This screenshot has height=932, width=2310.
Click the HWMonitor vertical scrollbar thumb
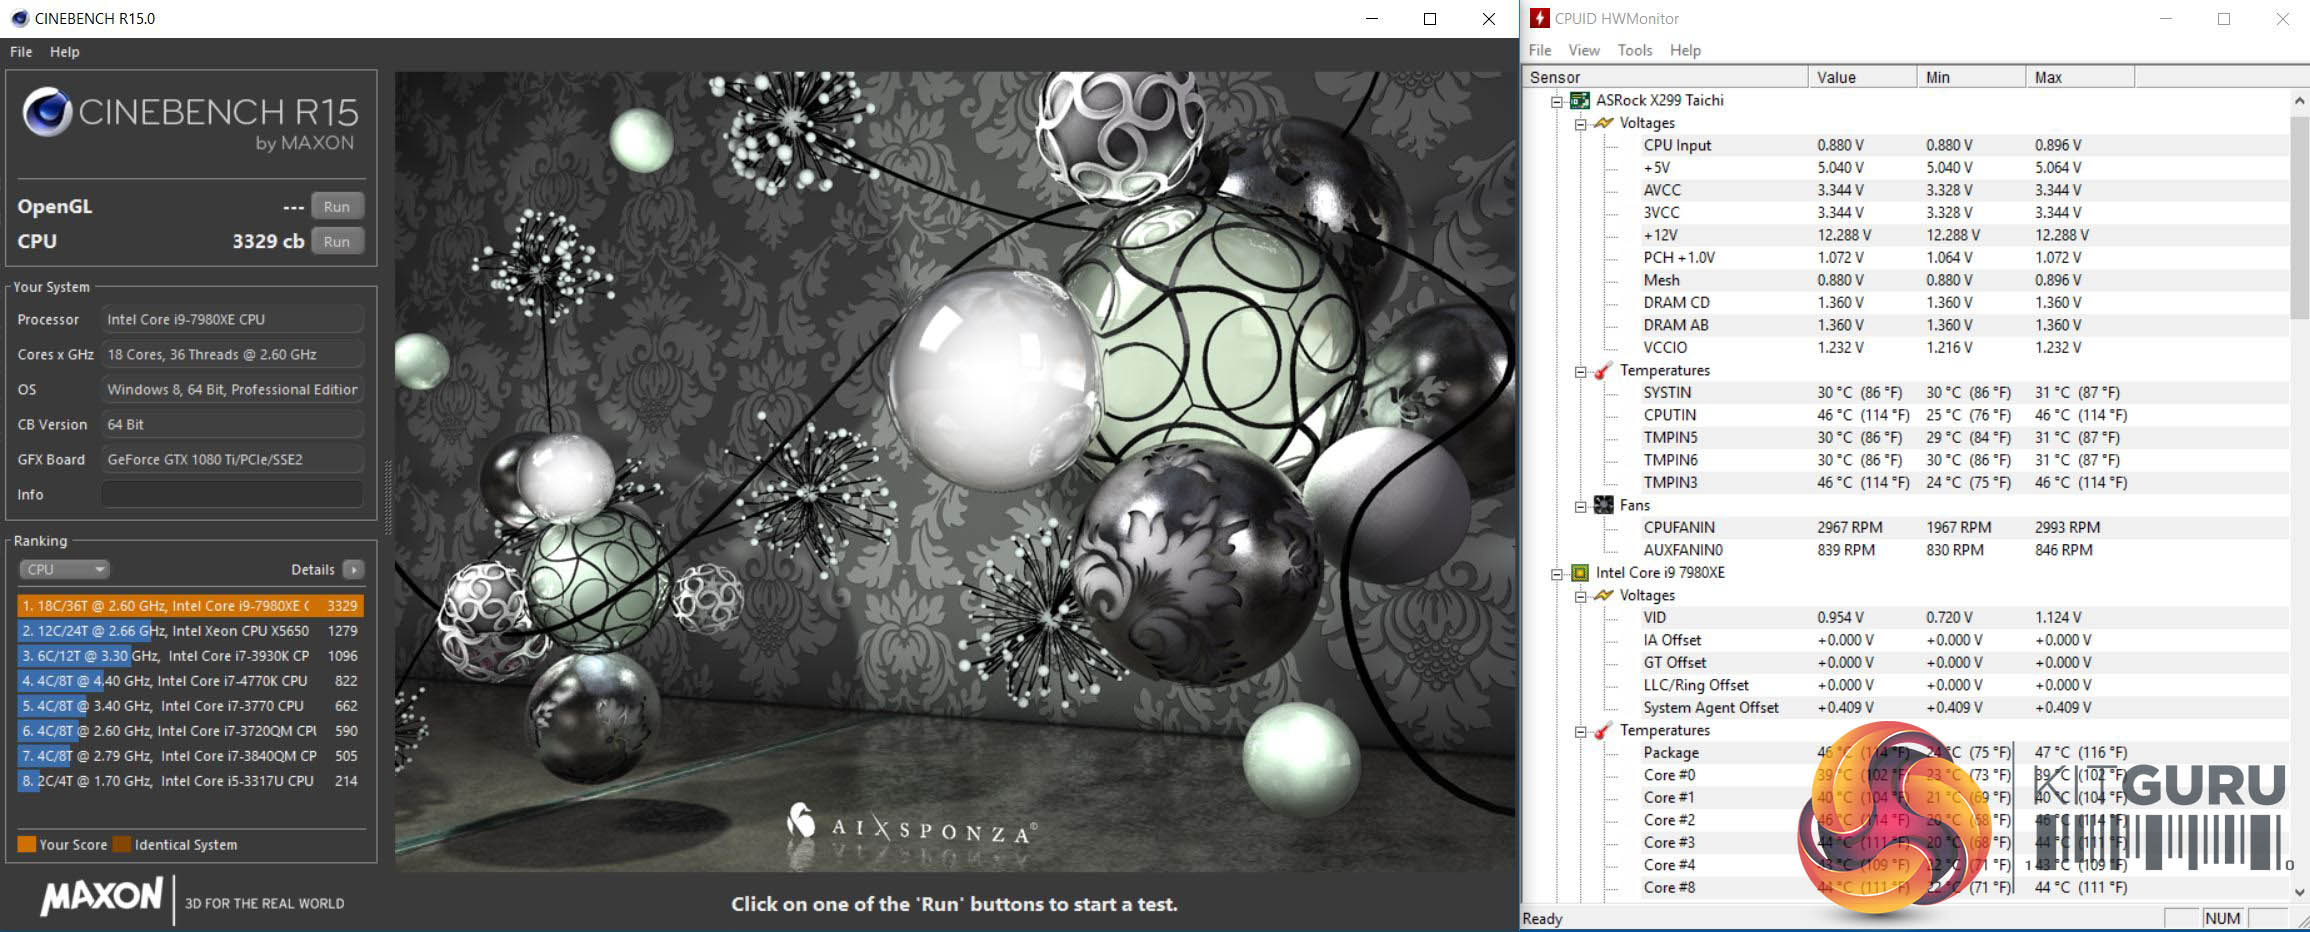point(2299,217)
